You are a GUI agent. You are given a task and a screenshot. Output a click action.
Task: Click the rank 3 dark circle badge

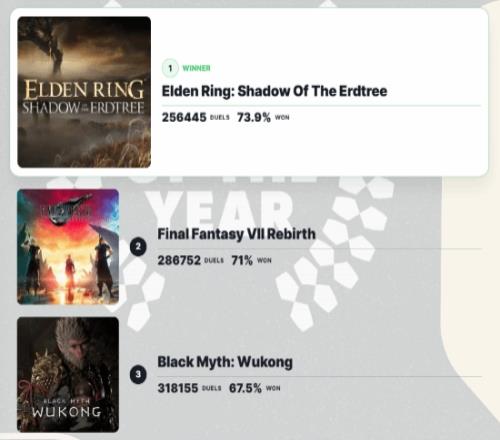pyautogui.click(x=138, y=375)
